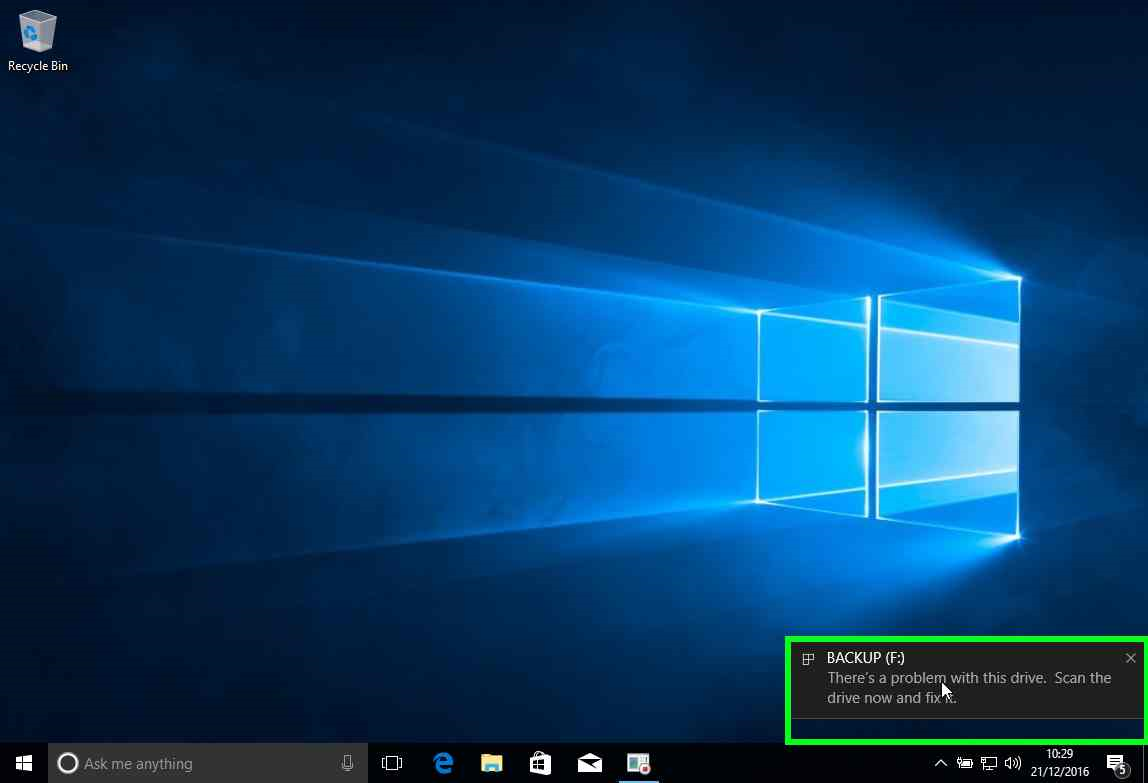Open the Mail app from the taskbar

(x=589, y=763)
